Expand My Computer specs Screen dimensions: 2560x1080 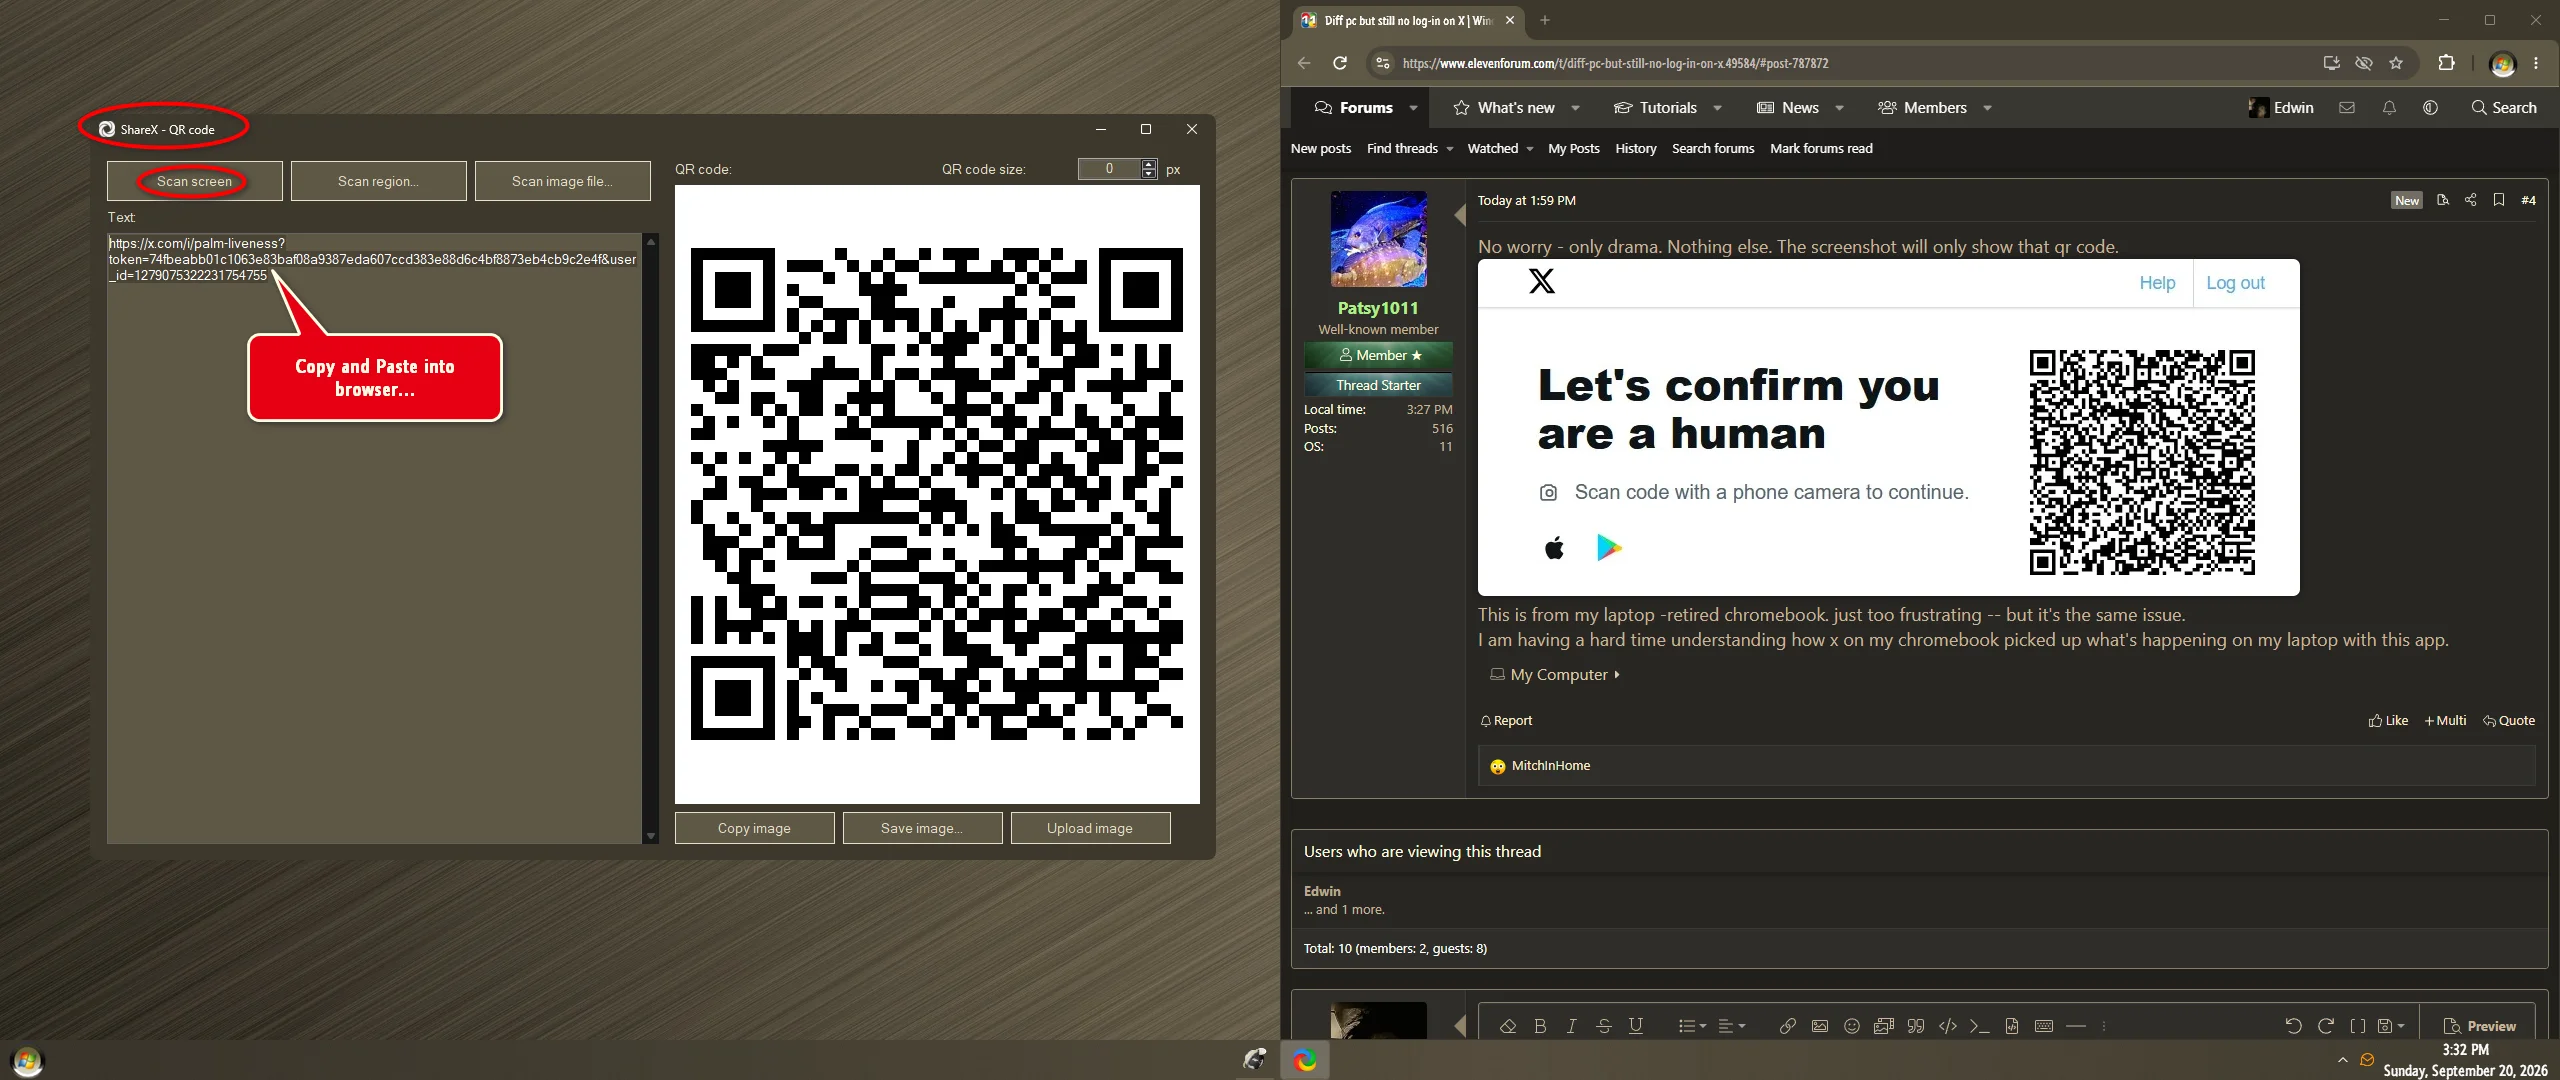tap(1555, 675)
